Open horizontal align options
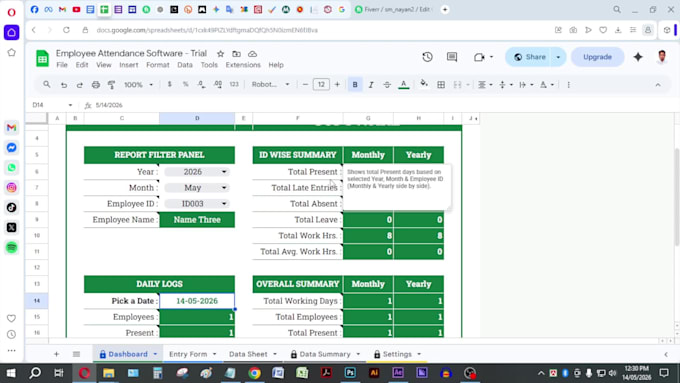This screenshot has height=383, width=680. tap(485, 85)
